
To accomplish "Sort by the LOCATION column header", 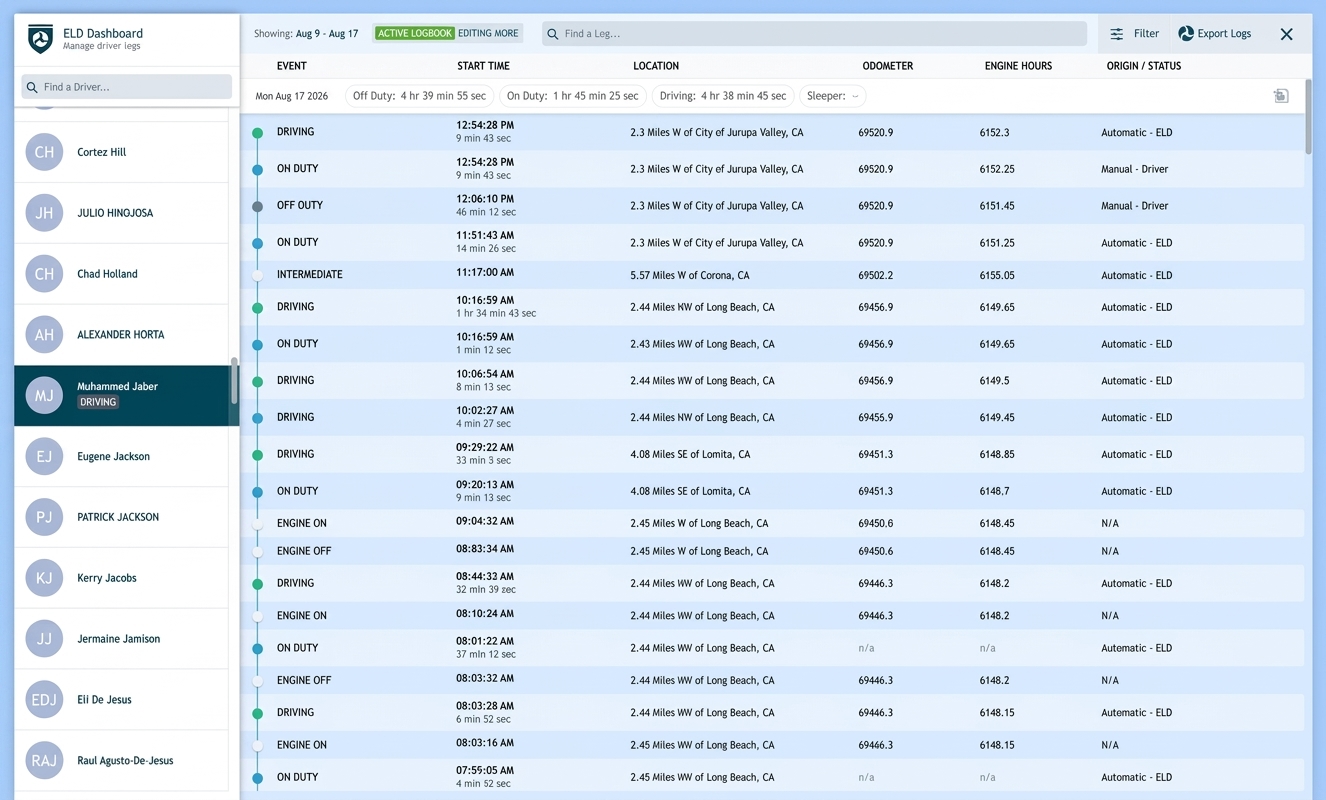I will click(656, 66).
